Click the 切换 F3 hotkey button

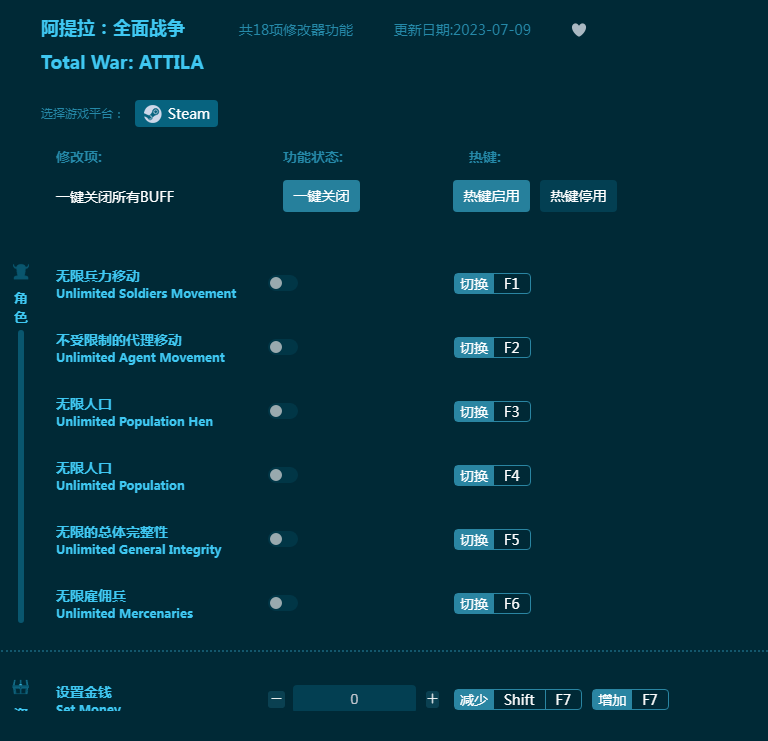[492, 411]
